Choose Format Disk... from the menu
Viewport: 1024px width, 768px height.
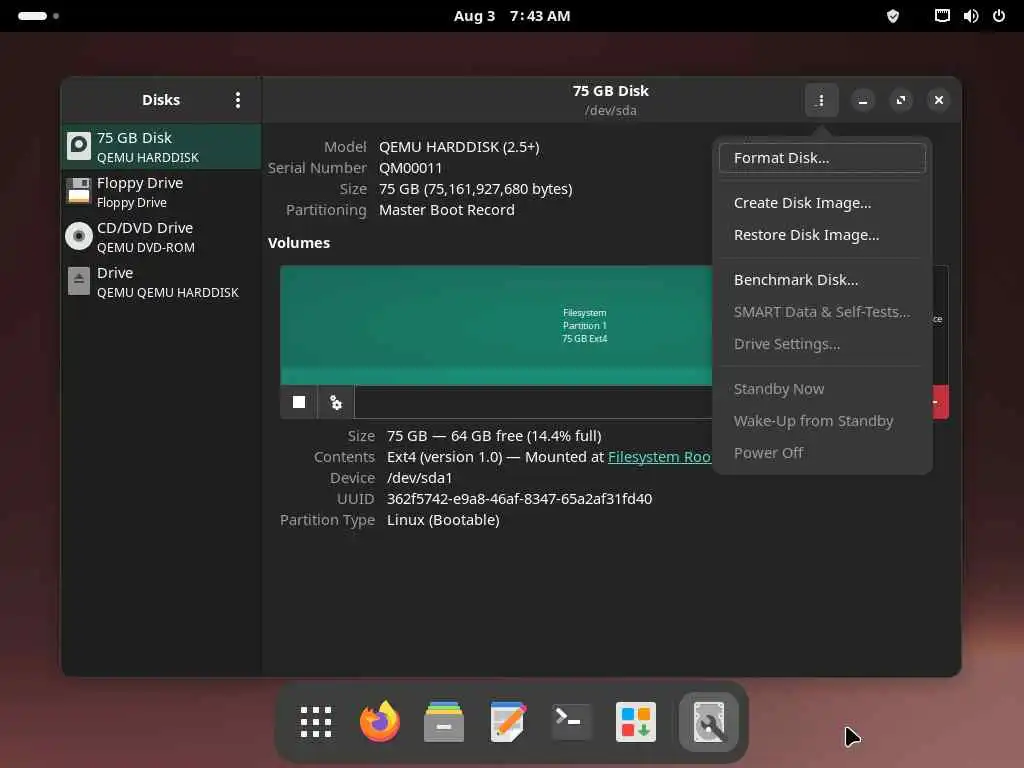[x=822, y=158]
